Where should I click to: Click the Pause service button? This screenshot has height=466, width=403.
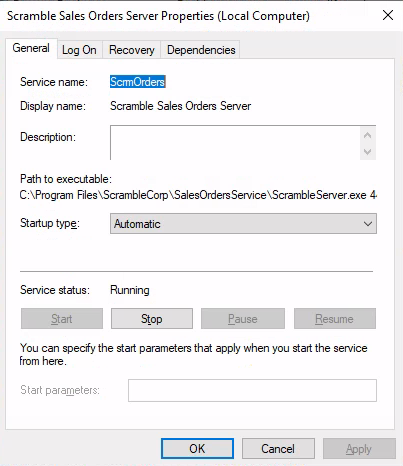[x=243, y=319]
